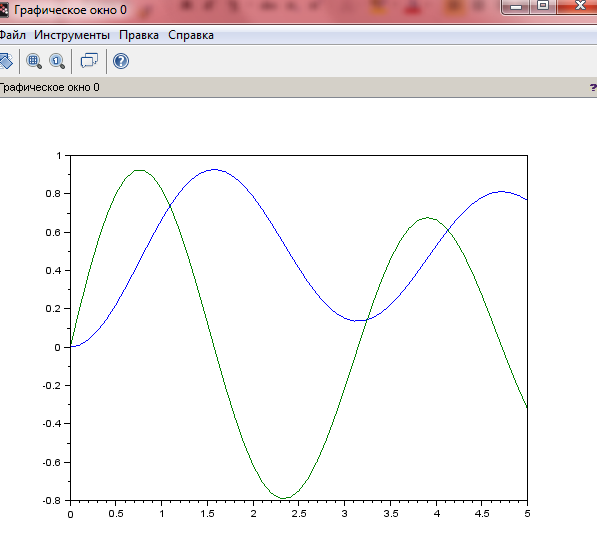Open the Справка menu

pos(191,35)
